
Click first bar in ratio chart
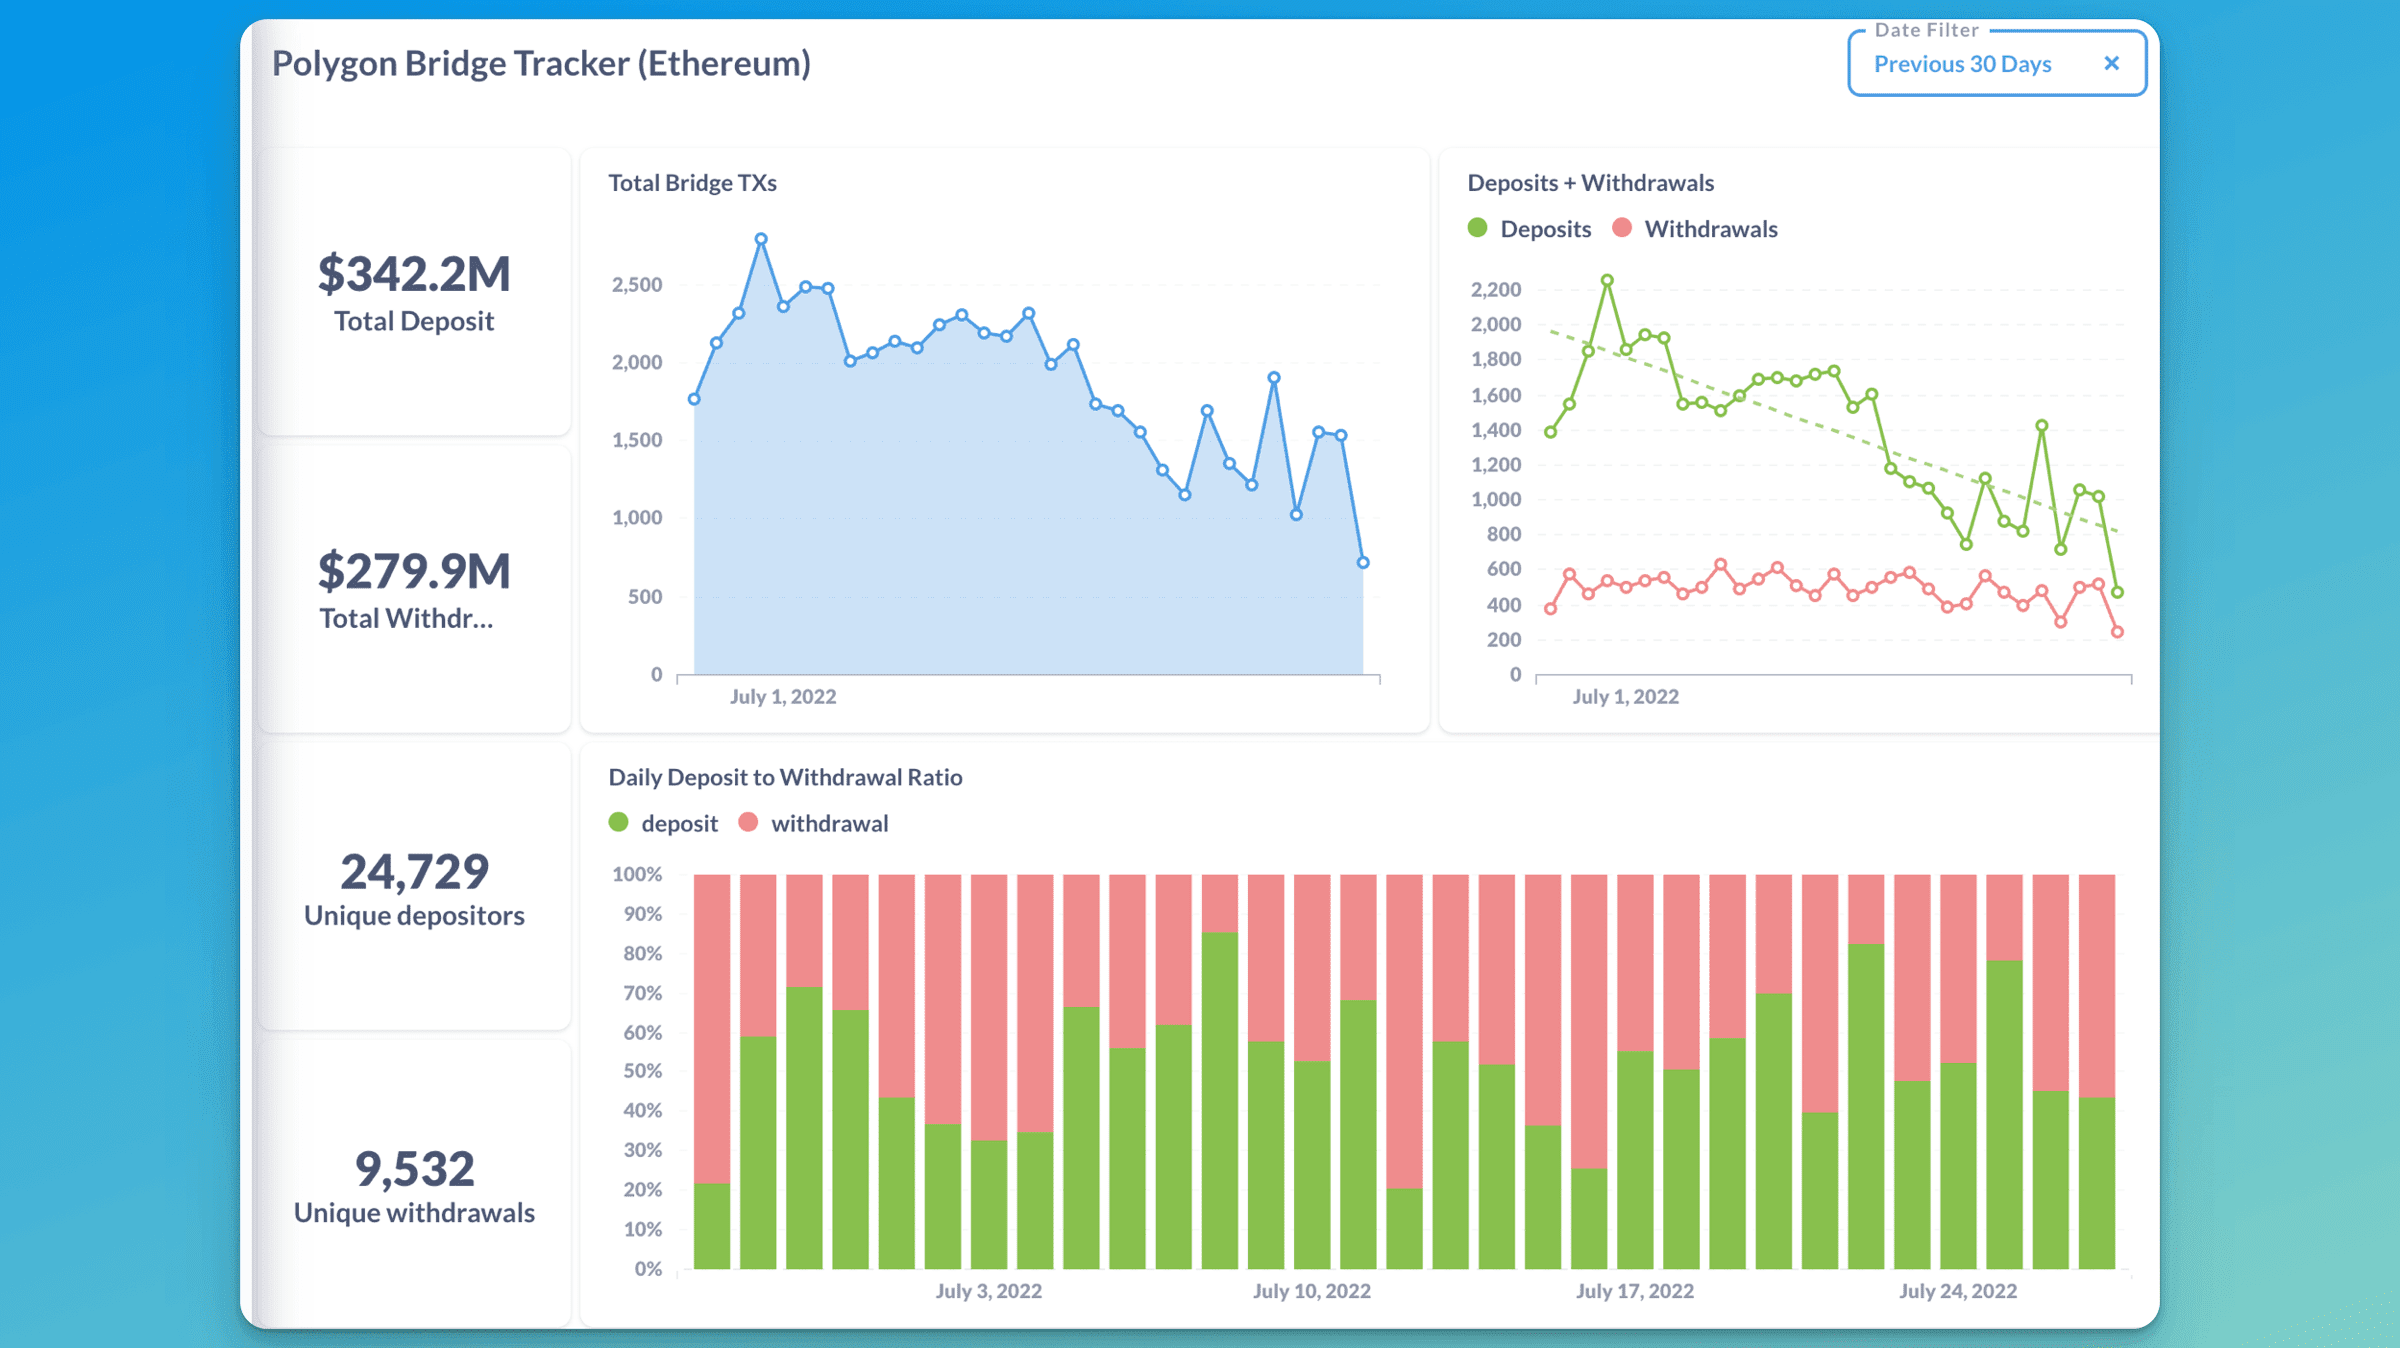click(711, 1071)
